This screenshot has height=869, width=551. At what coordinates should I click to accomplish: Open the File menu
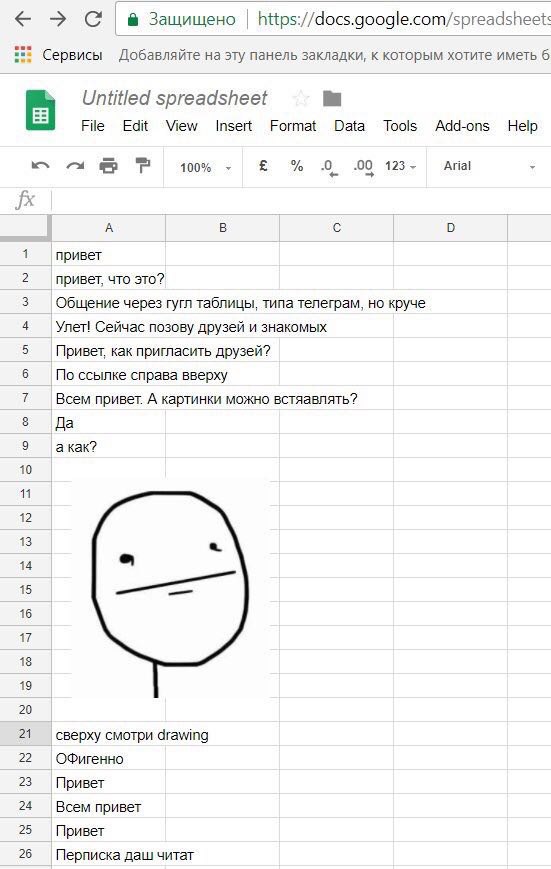coord(93,126)
